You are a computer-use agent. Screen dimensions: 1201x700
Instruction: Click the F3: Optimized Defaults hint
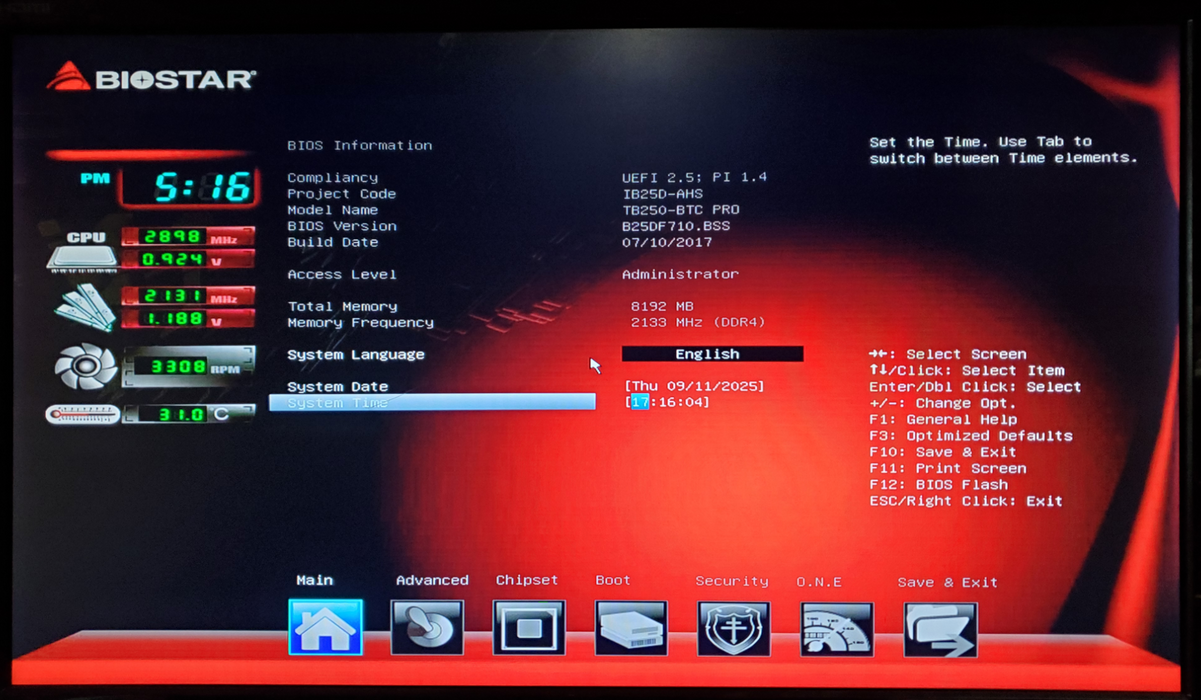click(x=971, y=436)
